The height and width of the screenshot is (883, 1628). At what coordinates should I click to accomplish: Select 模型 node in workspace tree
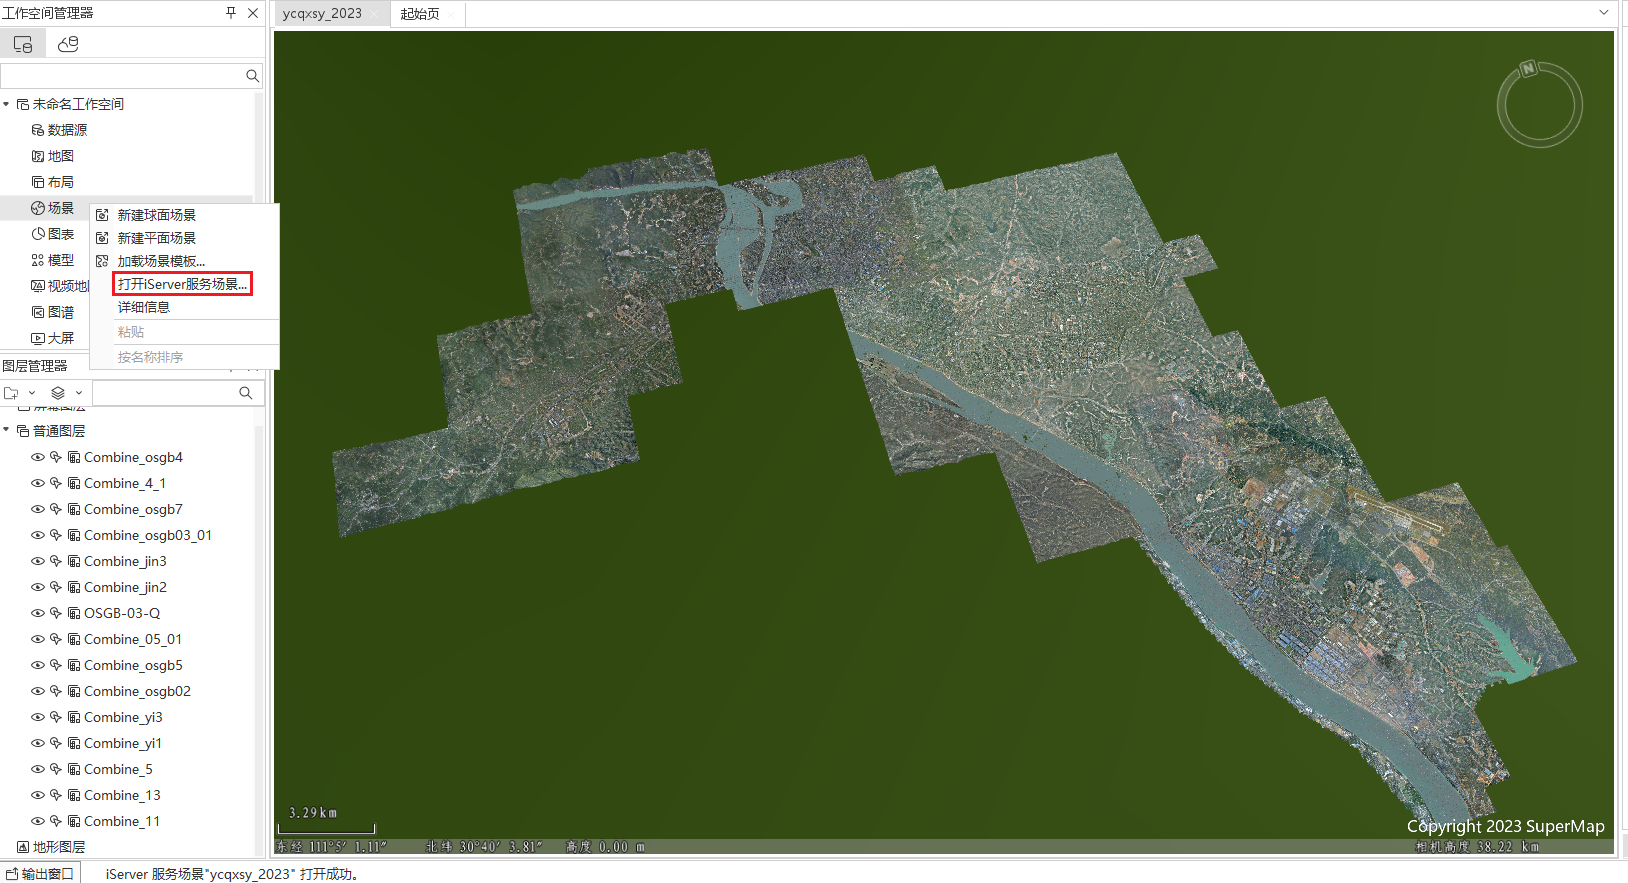[x=60, y=260]
